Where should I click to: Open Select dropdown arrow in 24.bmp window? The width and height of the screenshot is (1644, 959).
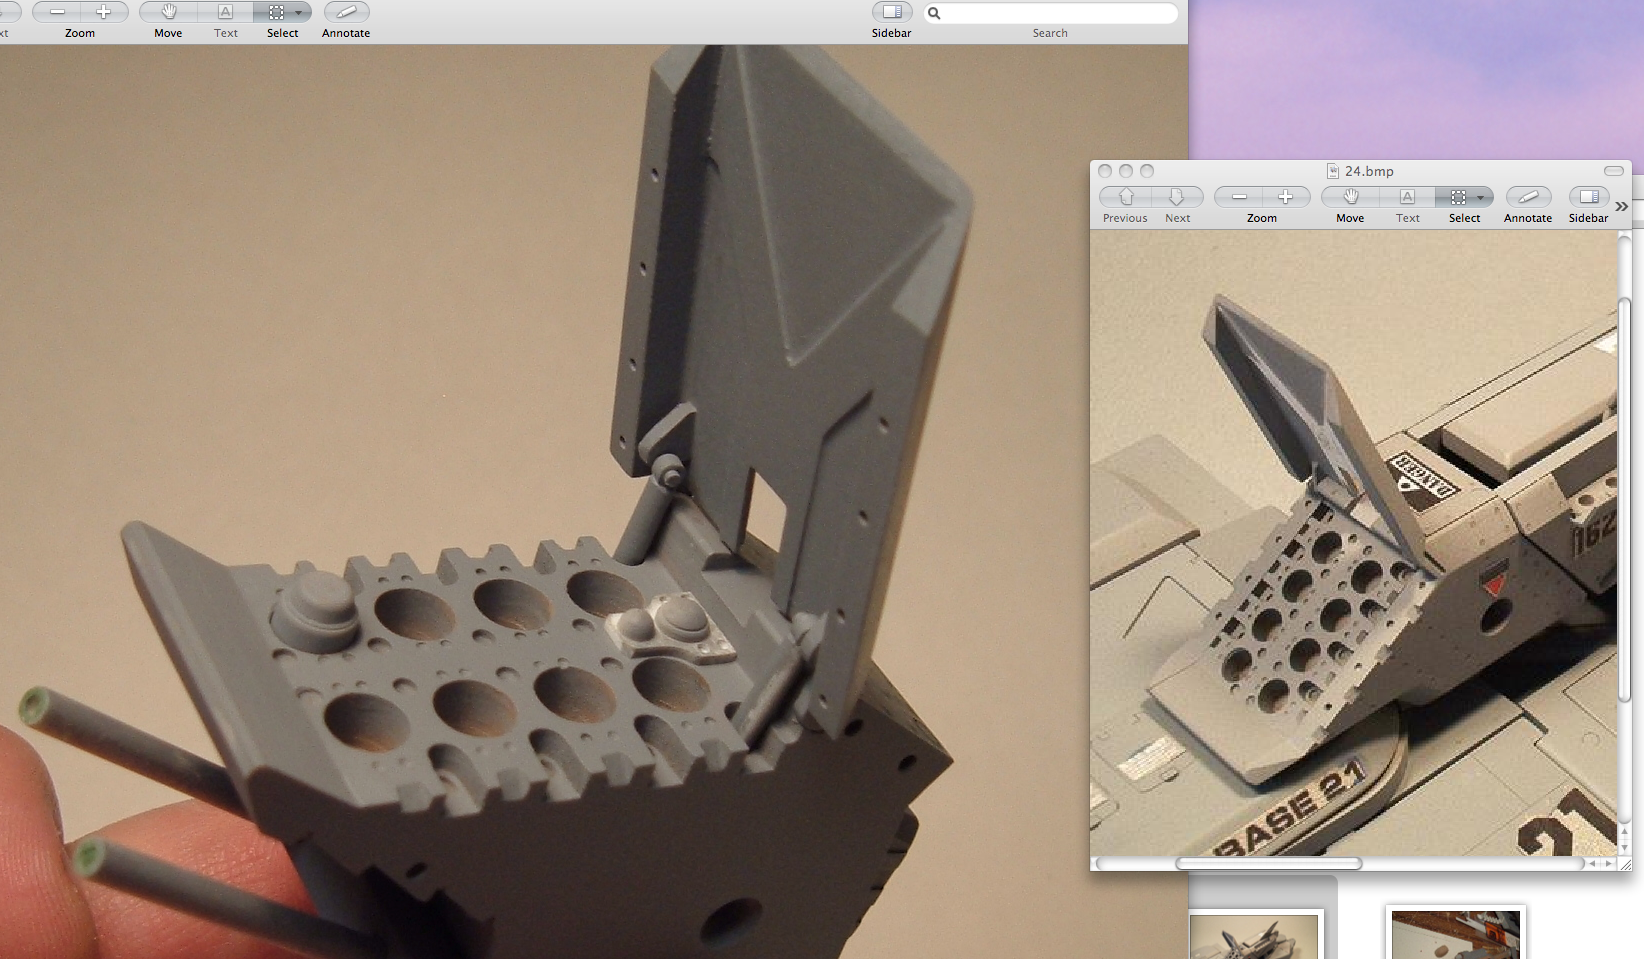1481,198
